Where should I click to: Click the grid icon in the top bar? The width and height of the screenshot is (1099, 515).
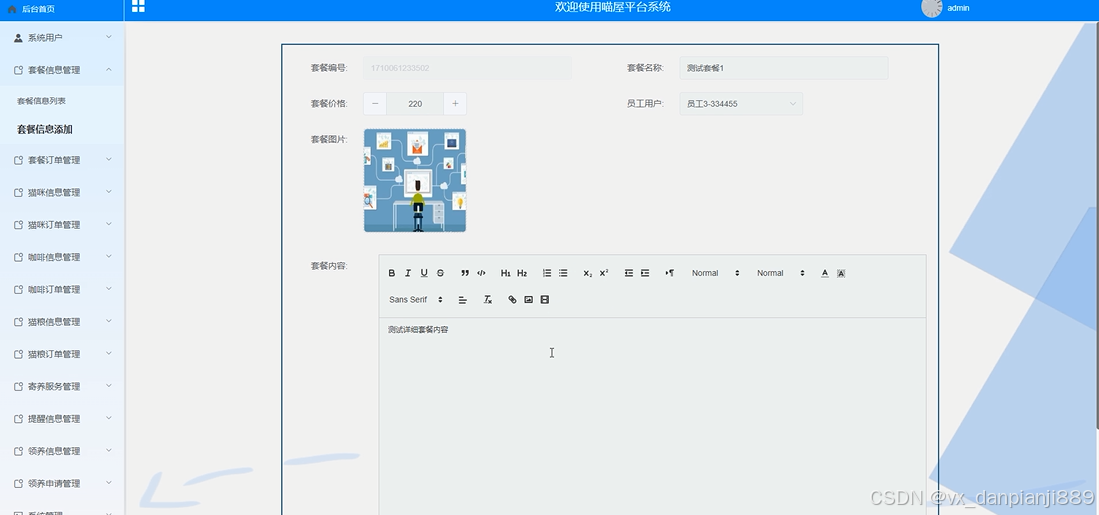pos(138,6)
